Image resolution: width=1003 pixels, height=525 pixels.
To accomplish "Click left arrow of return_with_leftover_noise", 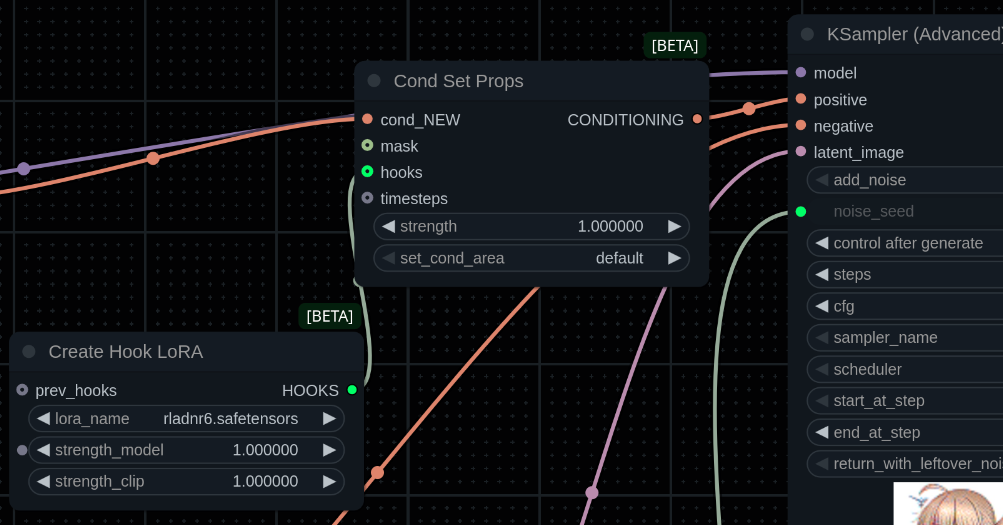I will (822, 464).
